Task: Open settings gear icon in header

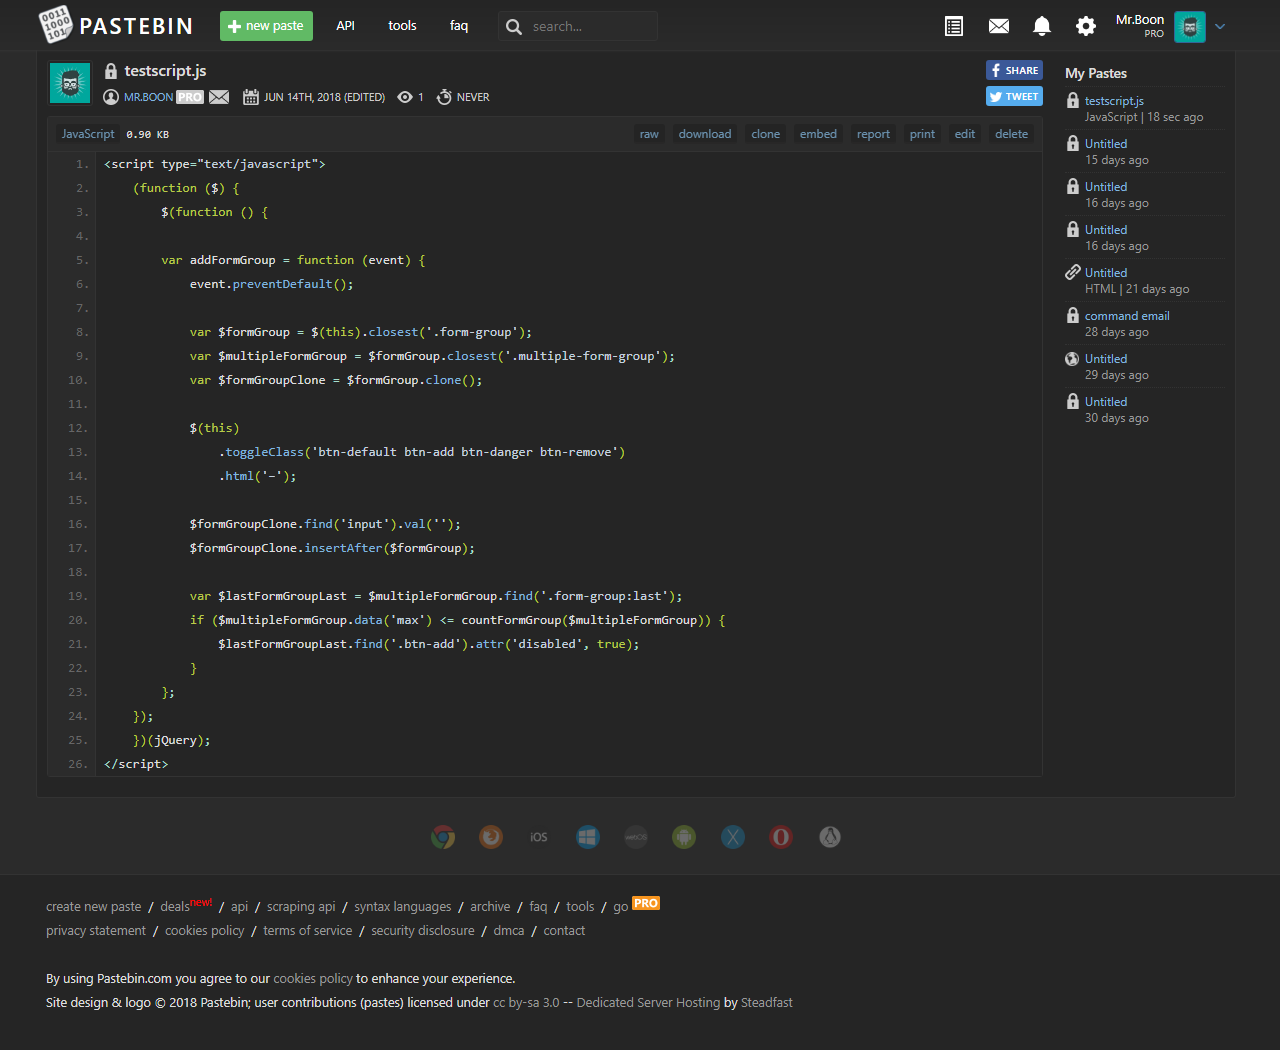Action: pyautogui.click(x=1085, y=26)
